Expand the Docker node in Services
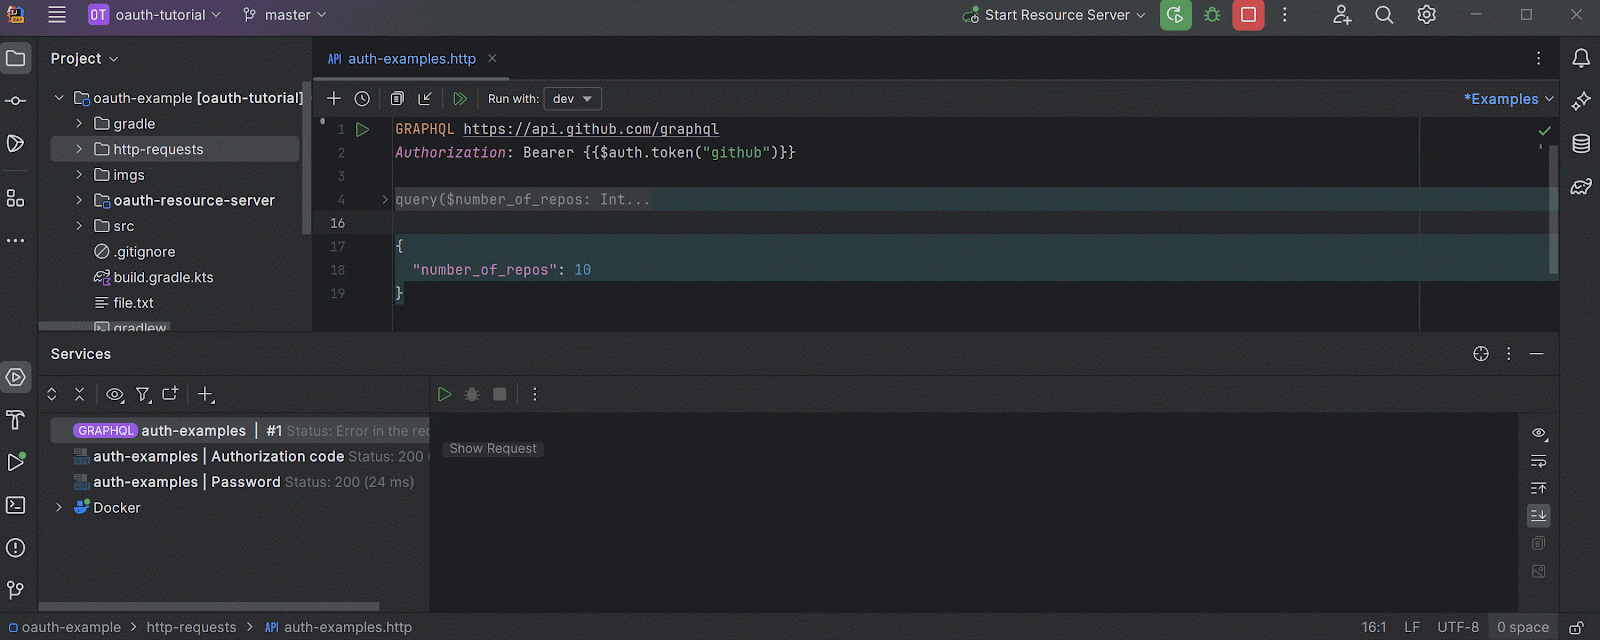The height and width of the screenshot is (640, 1600). click(59, 508)
